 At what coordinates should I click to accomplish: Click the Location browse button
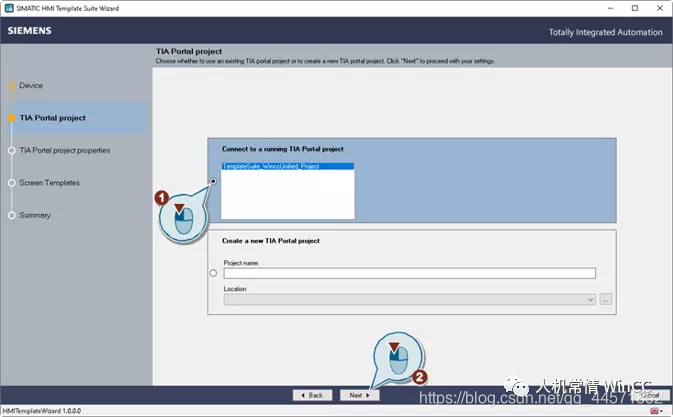pos(606,299)
